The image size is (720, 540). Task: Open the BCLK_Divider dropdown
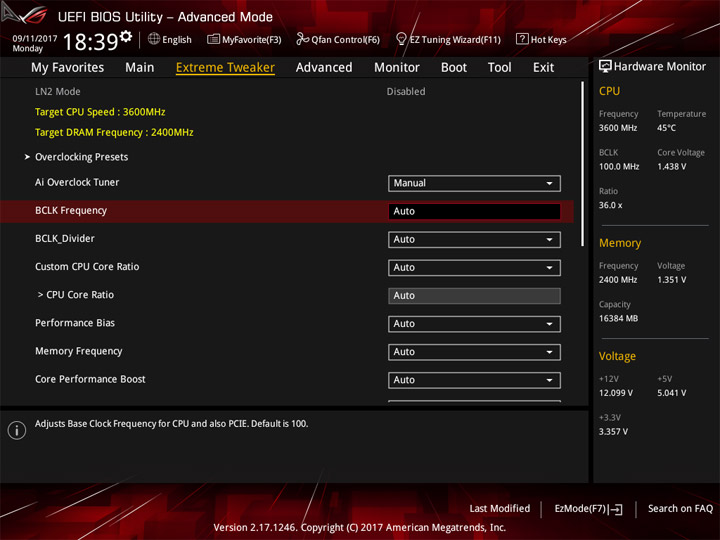click(474, 240)
